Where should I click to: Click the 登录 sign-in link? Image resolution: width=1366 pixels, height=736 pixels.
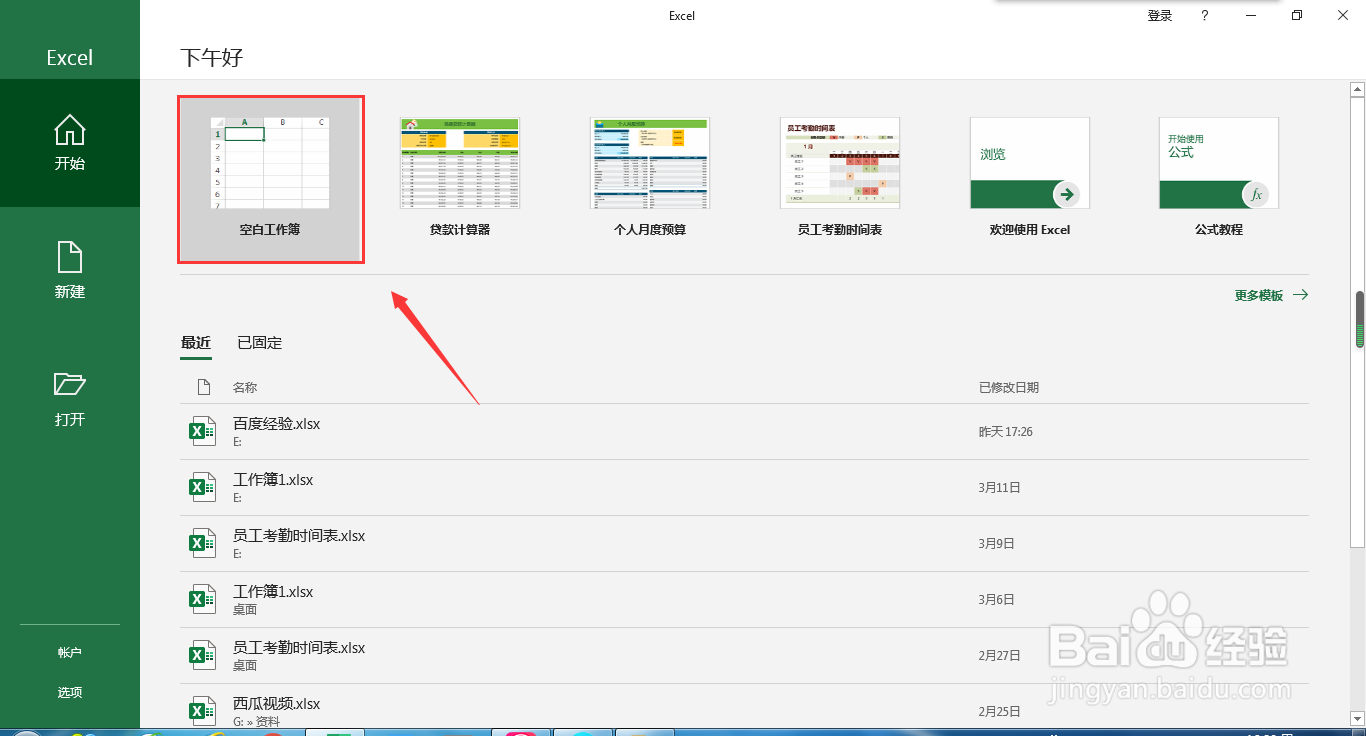tap(1160, 16)
